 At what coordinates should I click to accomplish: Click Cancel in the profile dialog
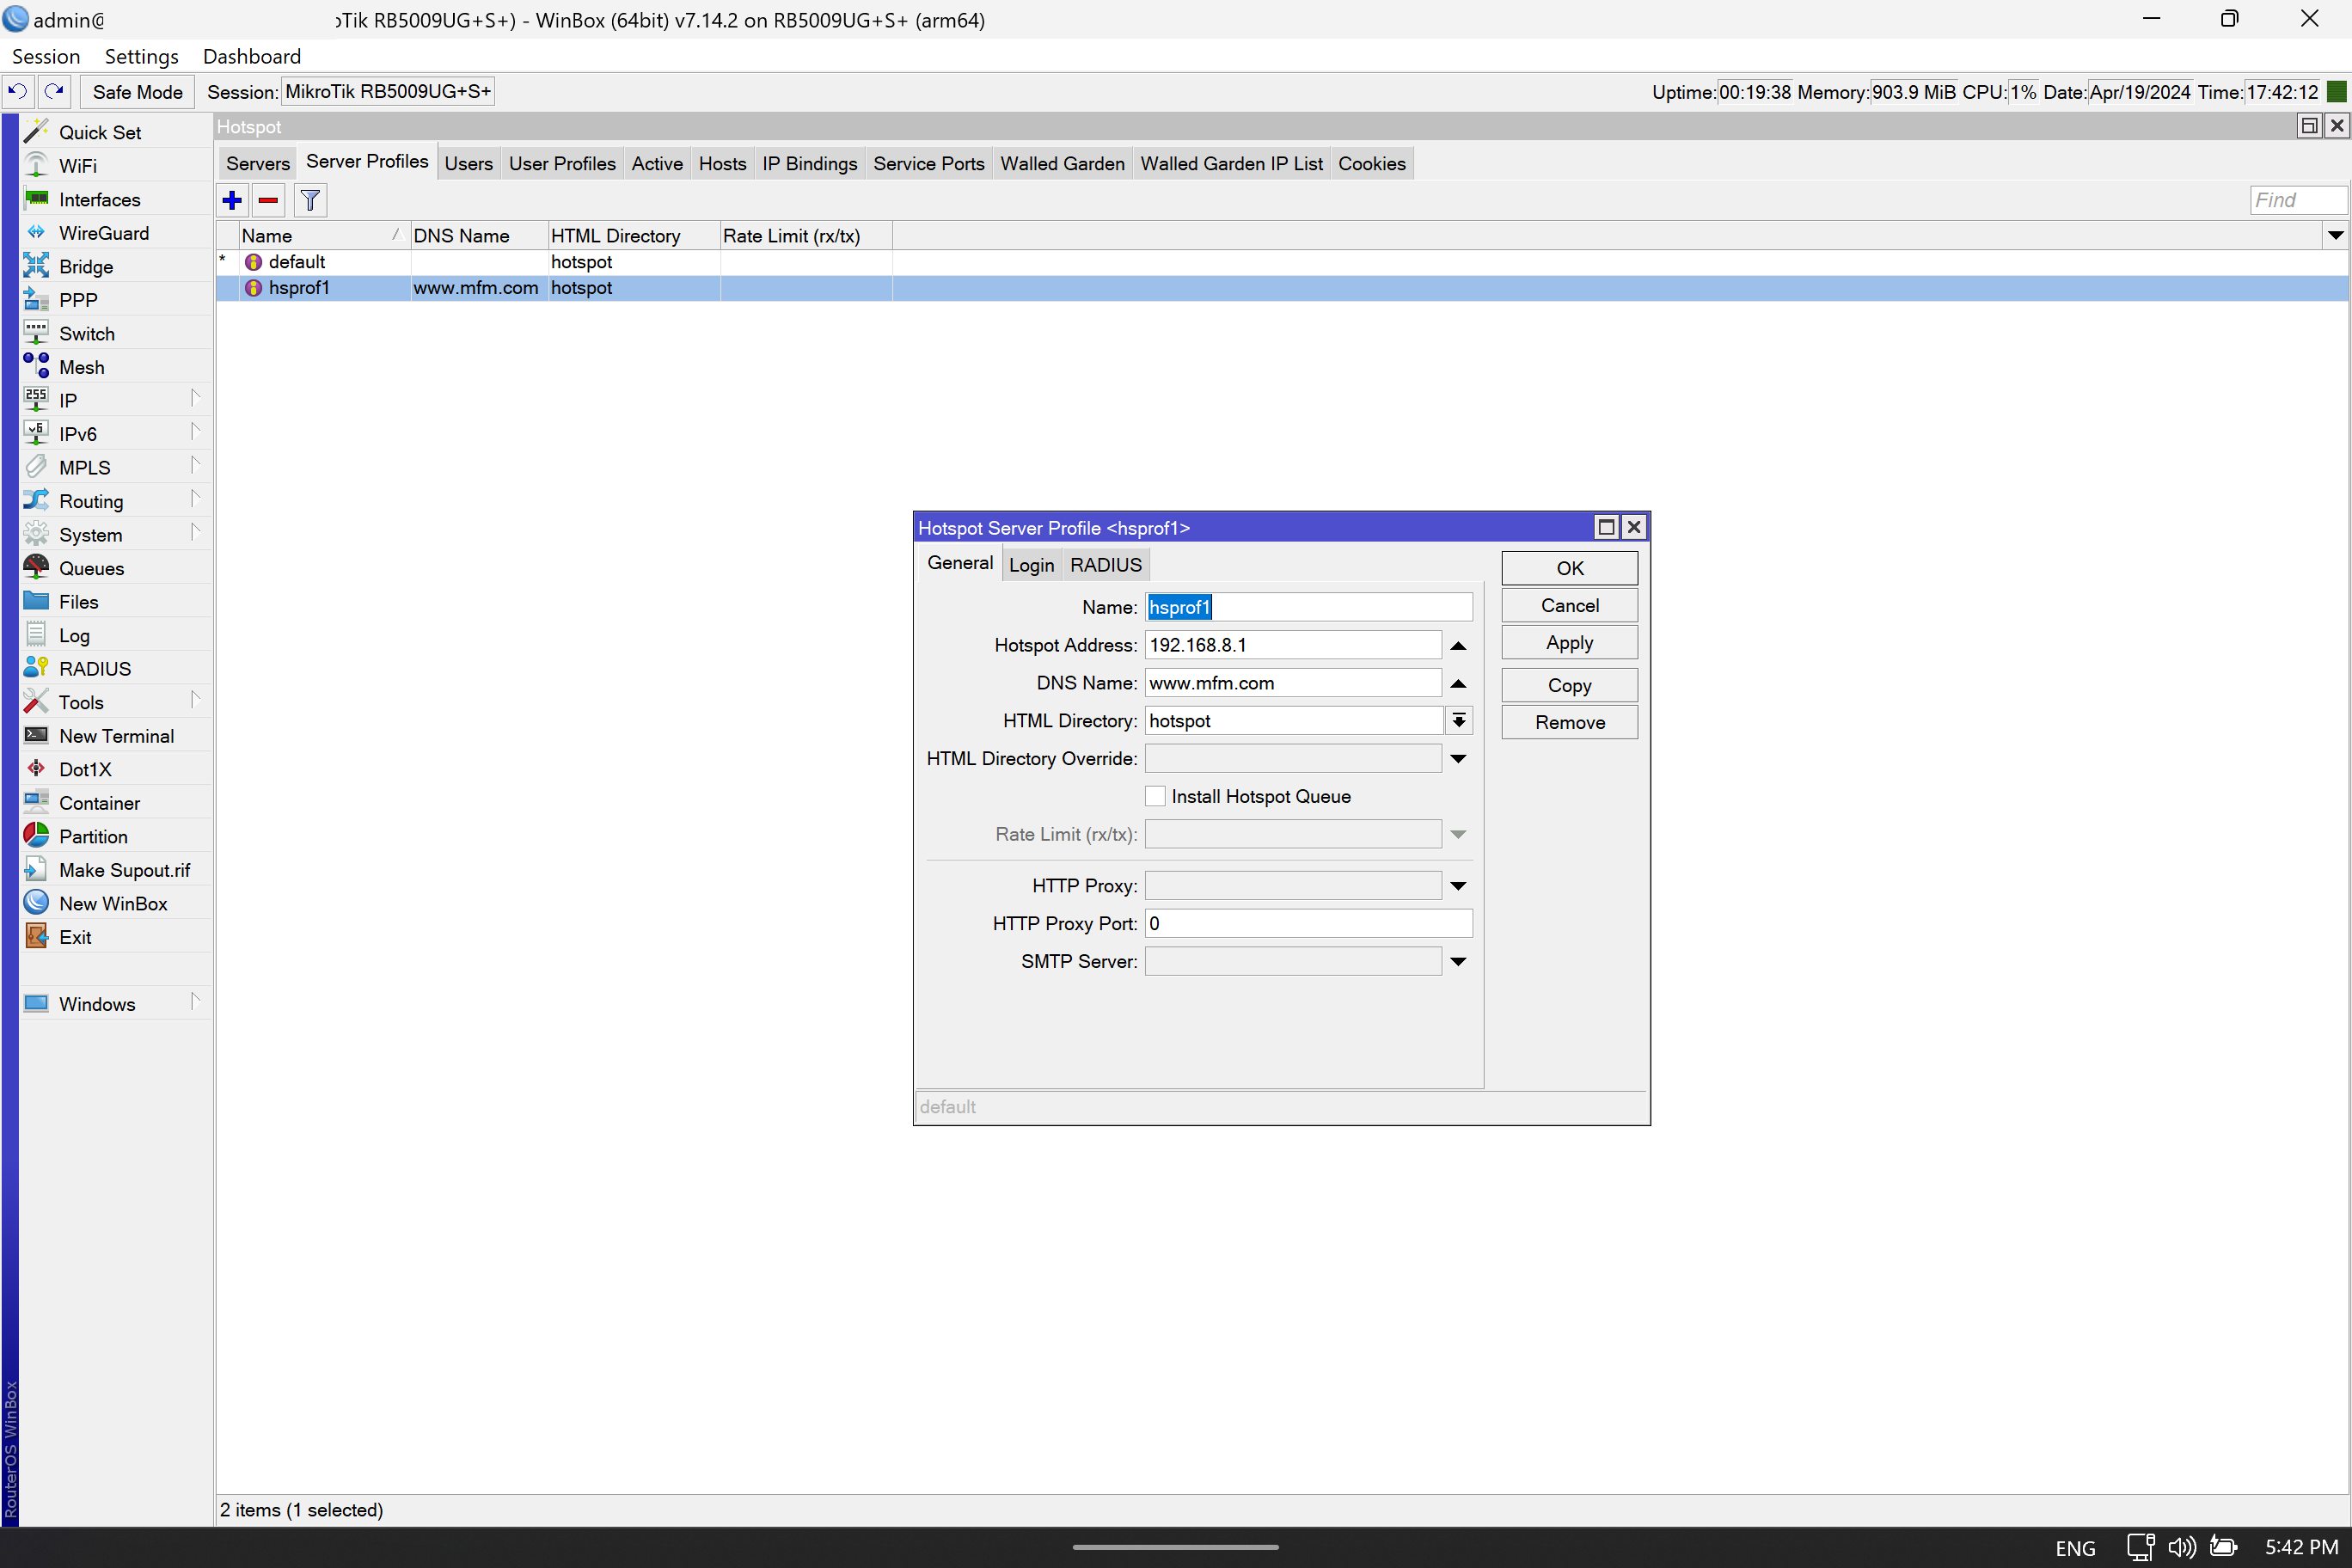(x=1569, y=606)
